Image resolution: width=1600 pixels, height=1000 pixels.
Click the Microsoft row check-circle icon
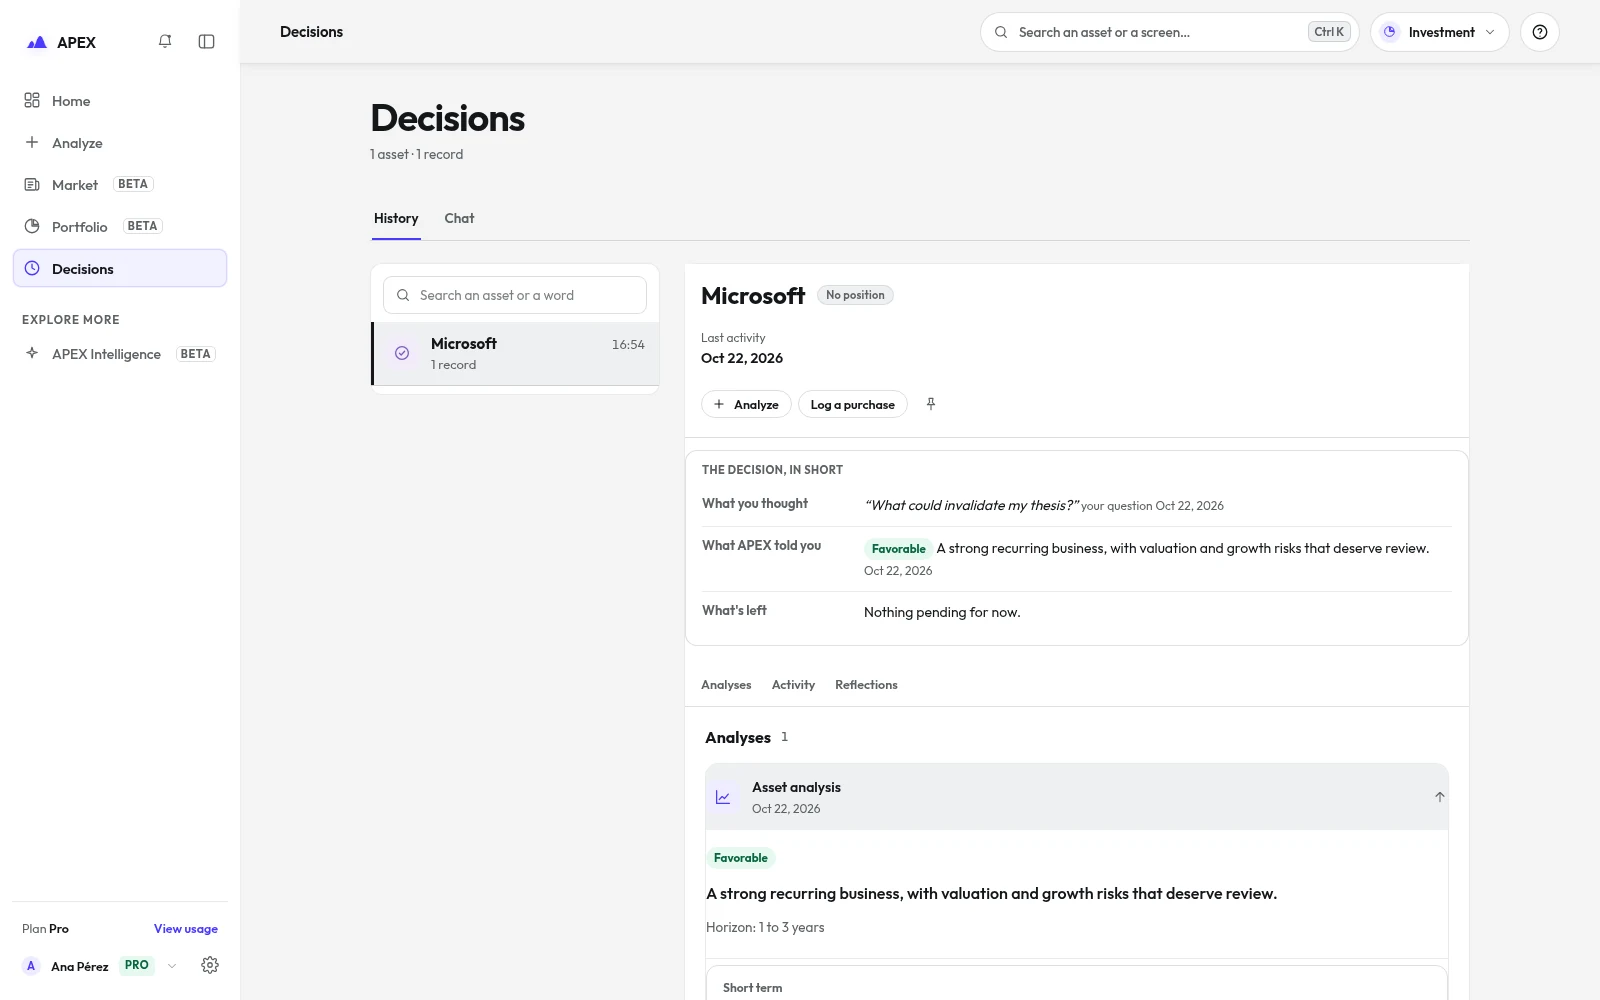pos(402,353)
